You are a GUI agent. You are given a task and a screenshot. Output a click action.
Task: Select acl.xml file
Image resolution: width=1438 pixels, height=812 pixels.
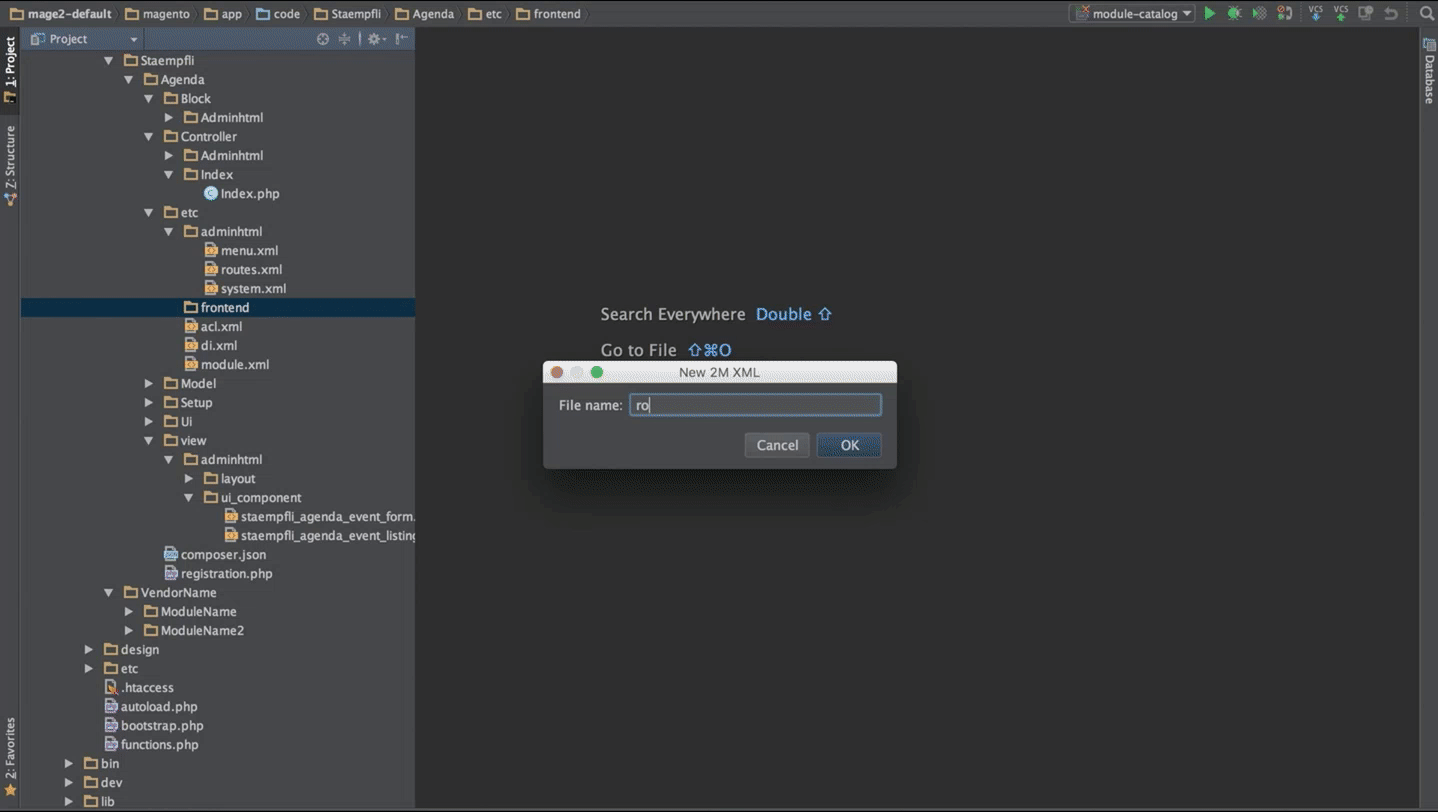pos(213,327)
